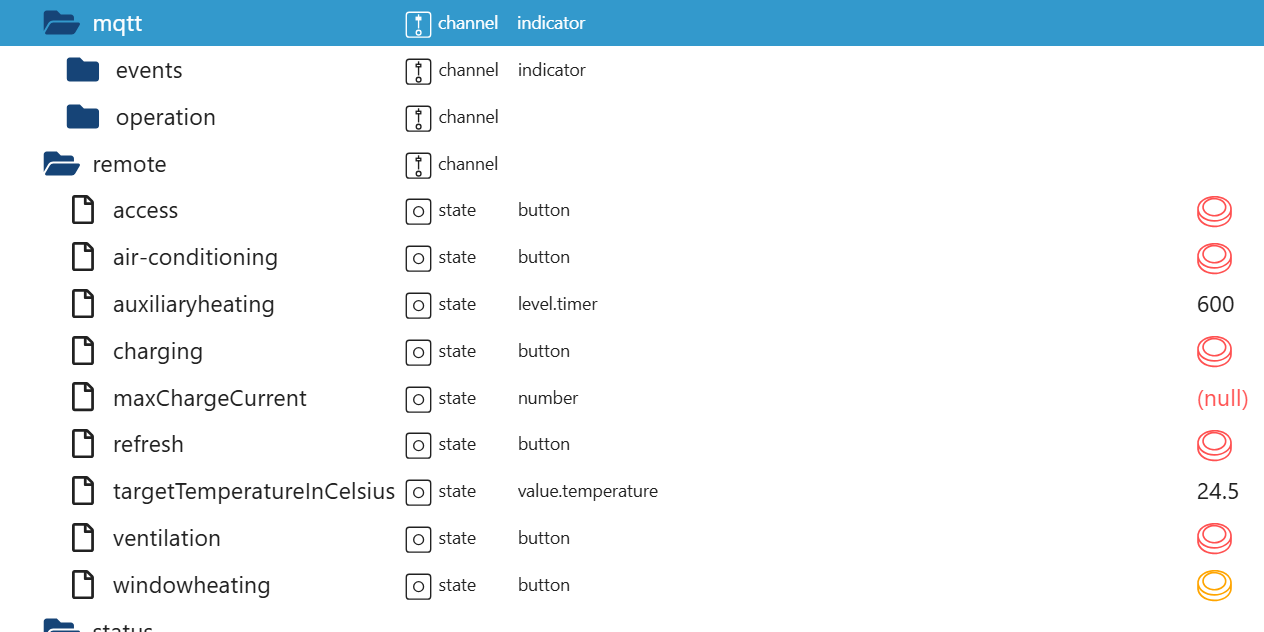Click the channel icon next to operation

click(x=418, y=117)
